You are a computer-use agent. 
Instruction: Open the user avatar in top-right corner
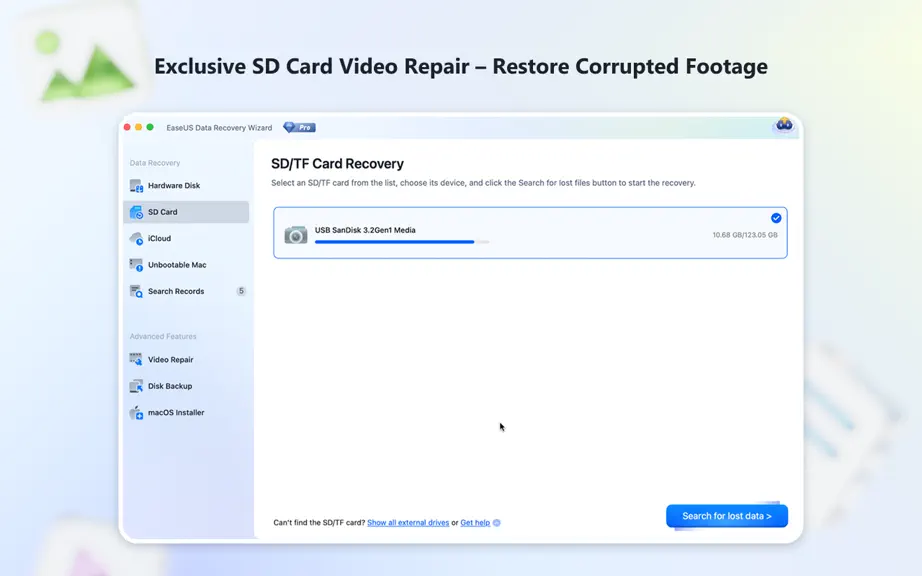784,125
